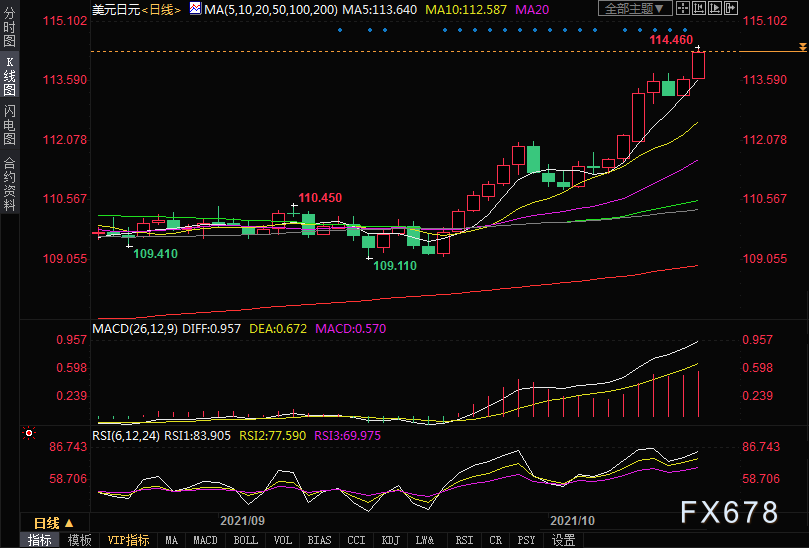The image size is (809, 548).
Task: Expand the 日线 period selector
Action: (54, 523)
